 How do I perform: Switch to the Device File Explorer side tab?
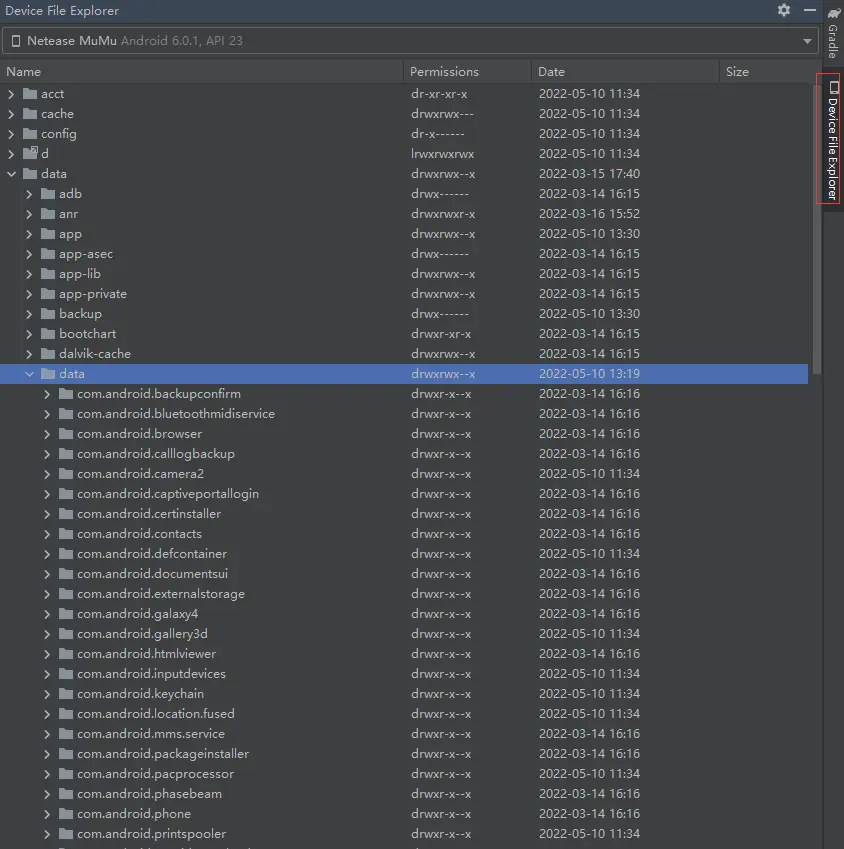832,140
